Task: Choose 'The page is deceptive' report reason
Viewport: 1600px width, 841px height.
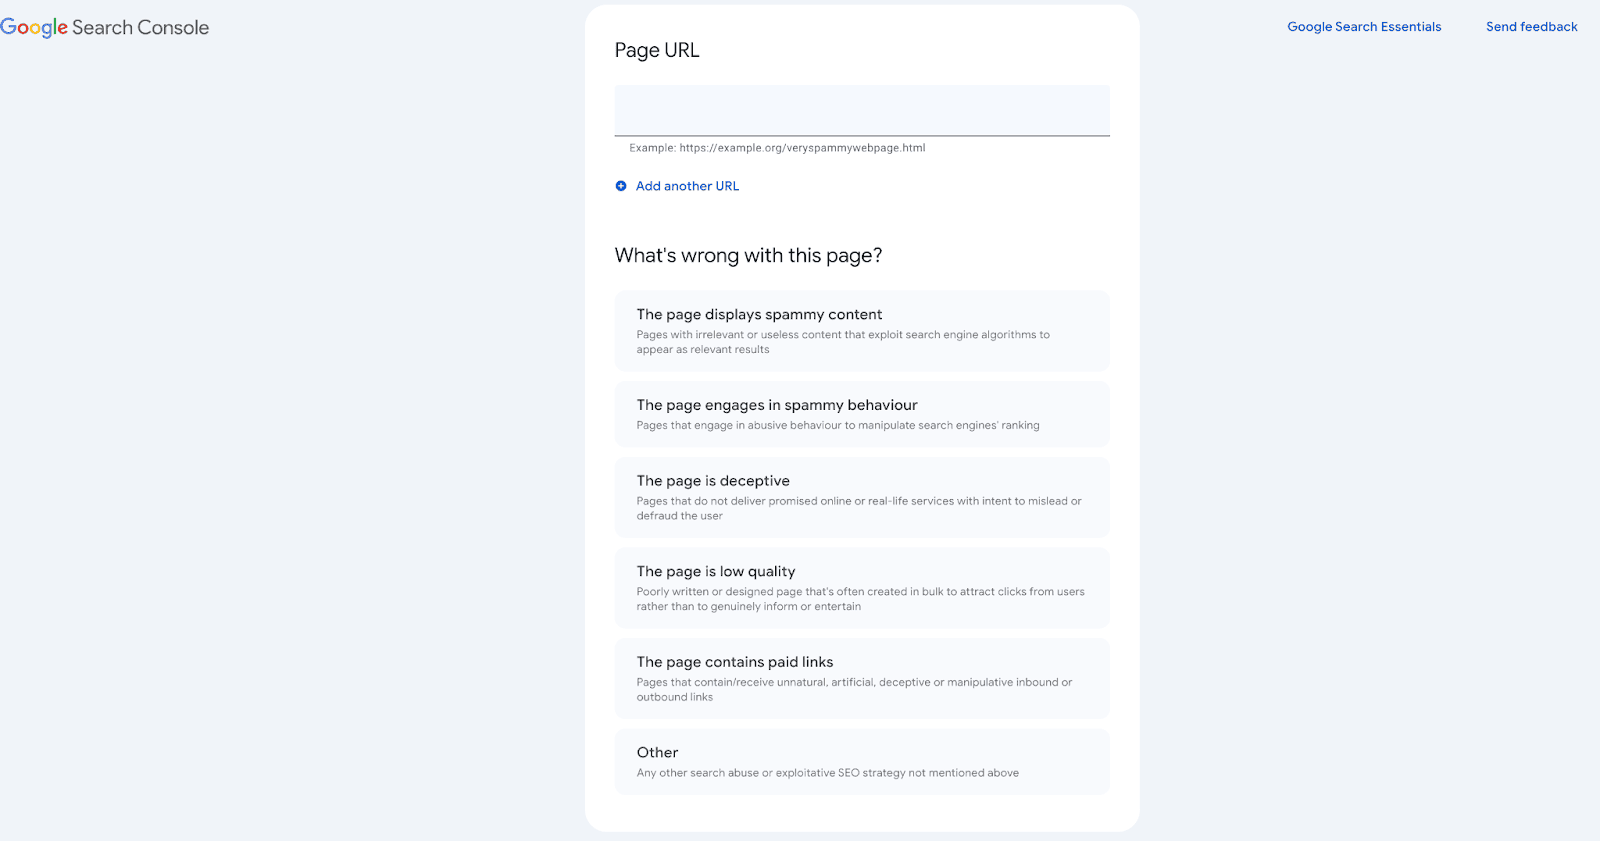Action: 861,496
